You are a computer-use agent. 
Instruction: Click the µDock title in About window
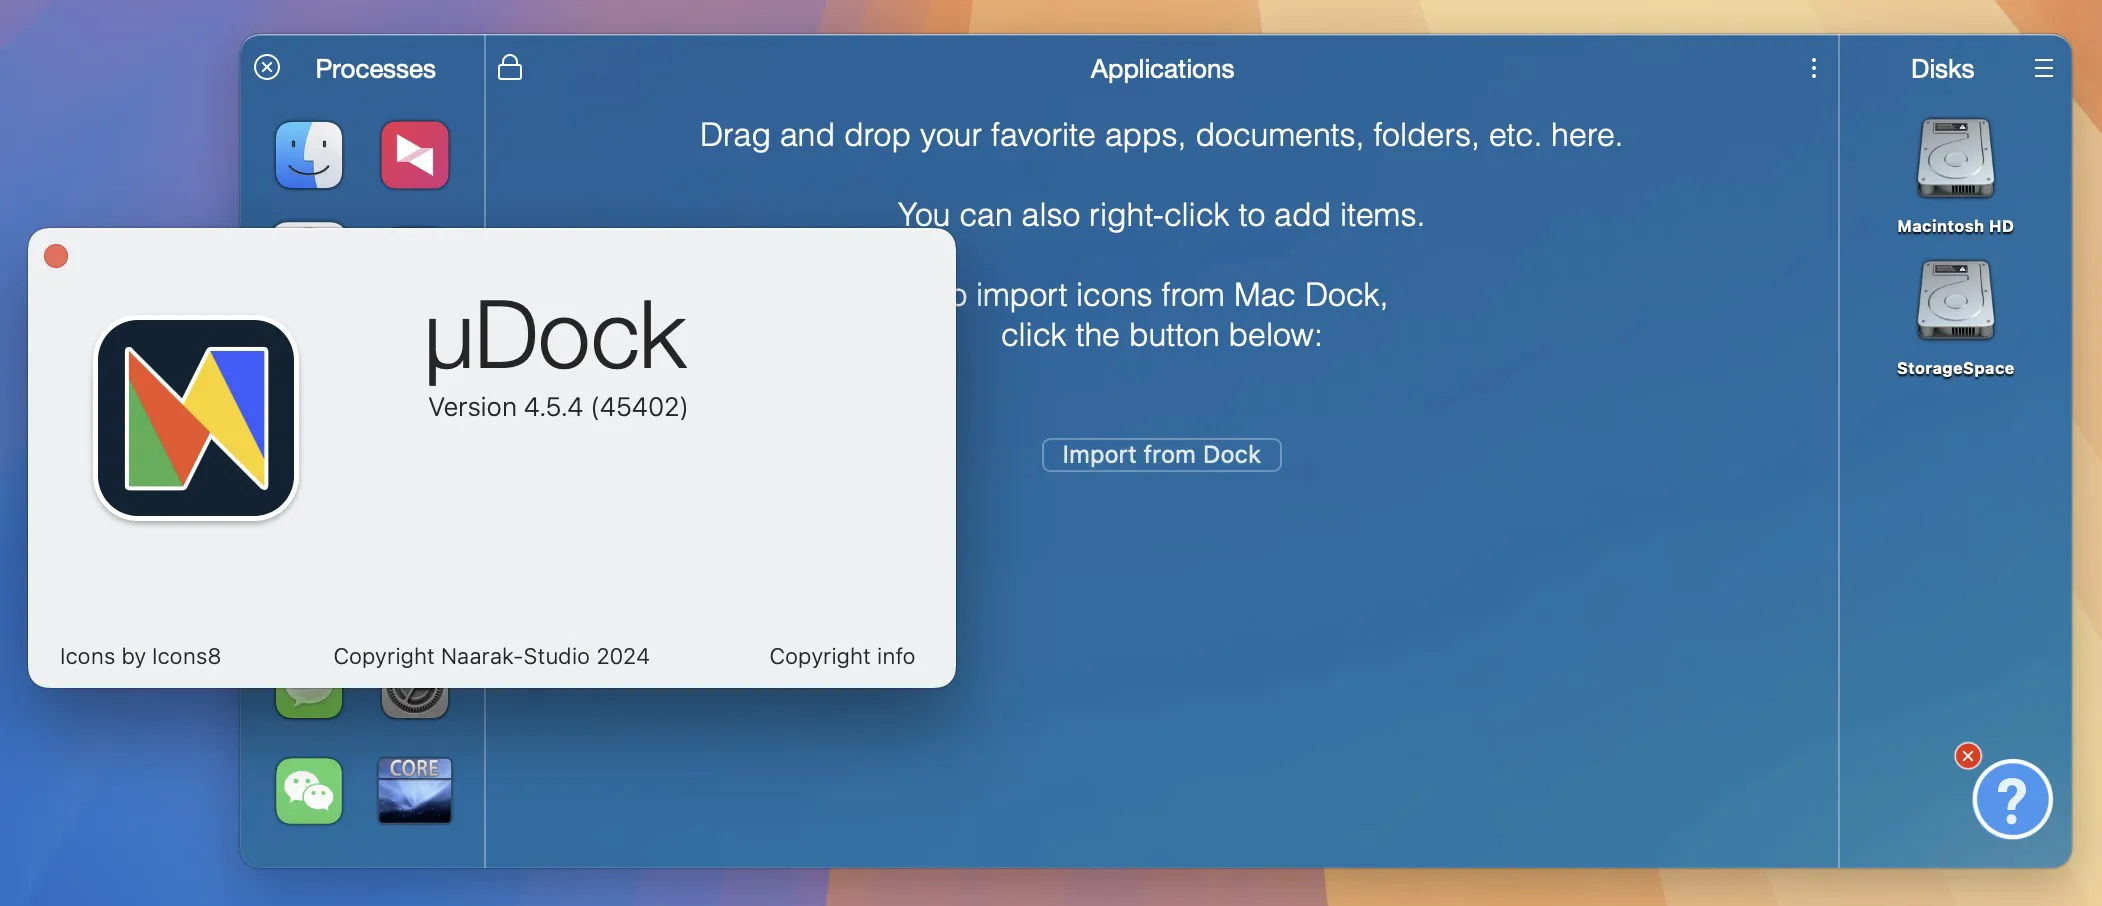(556, 338)
